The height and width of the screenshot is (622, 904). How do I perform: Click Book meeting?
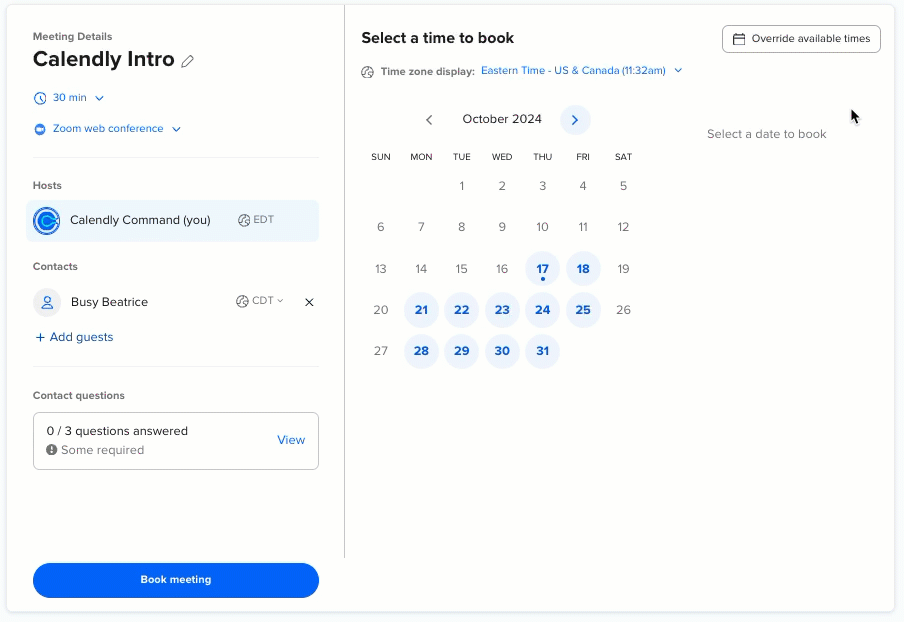click(176, 580)
